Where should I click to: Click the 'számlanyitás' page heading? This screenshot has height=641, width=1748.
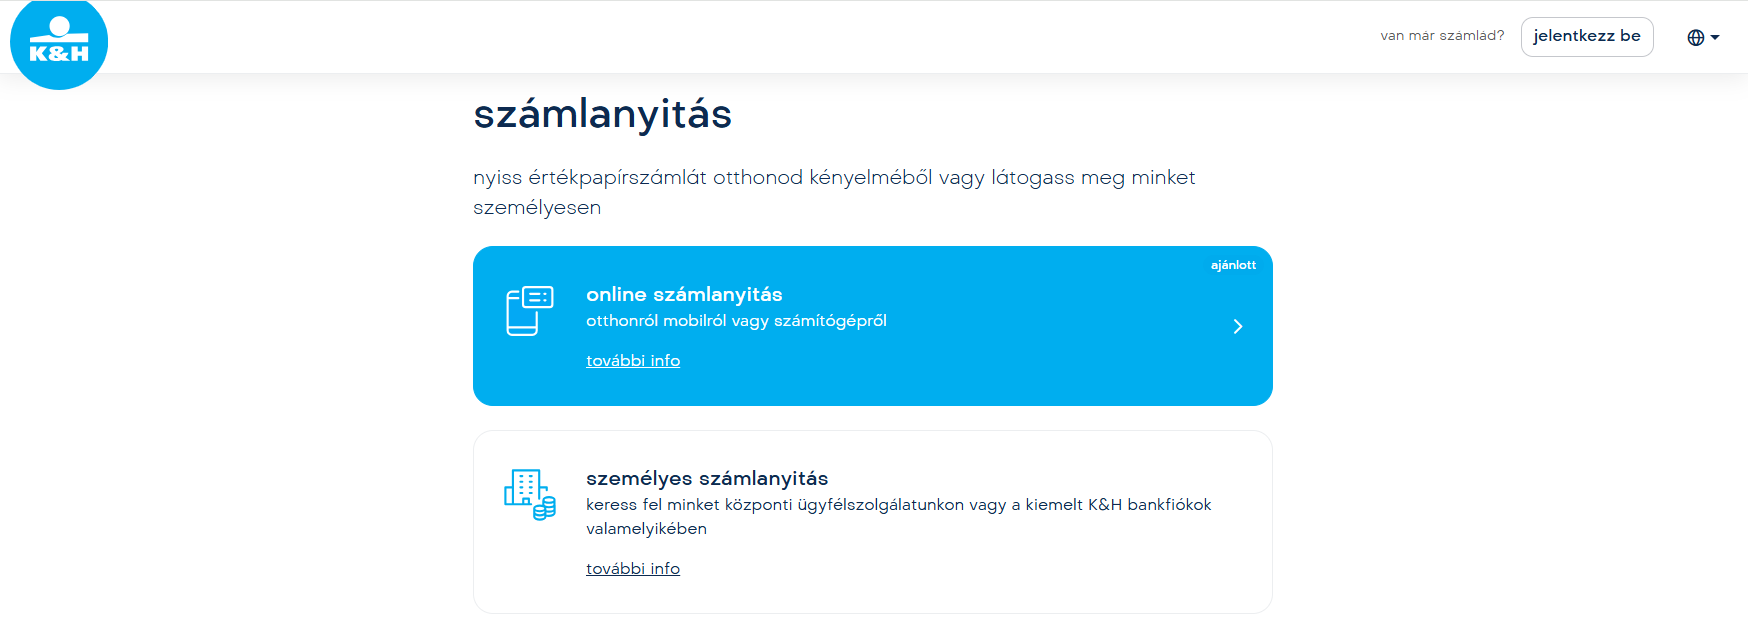pos(602,114)
